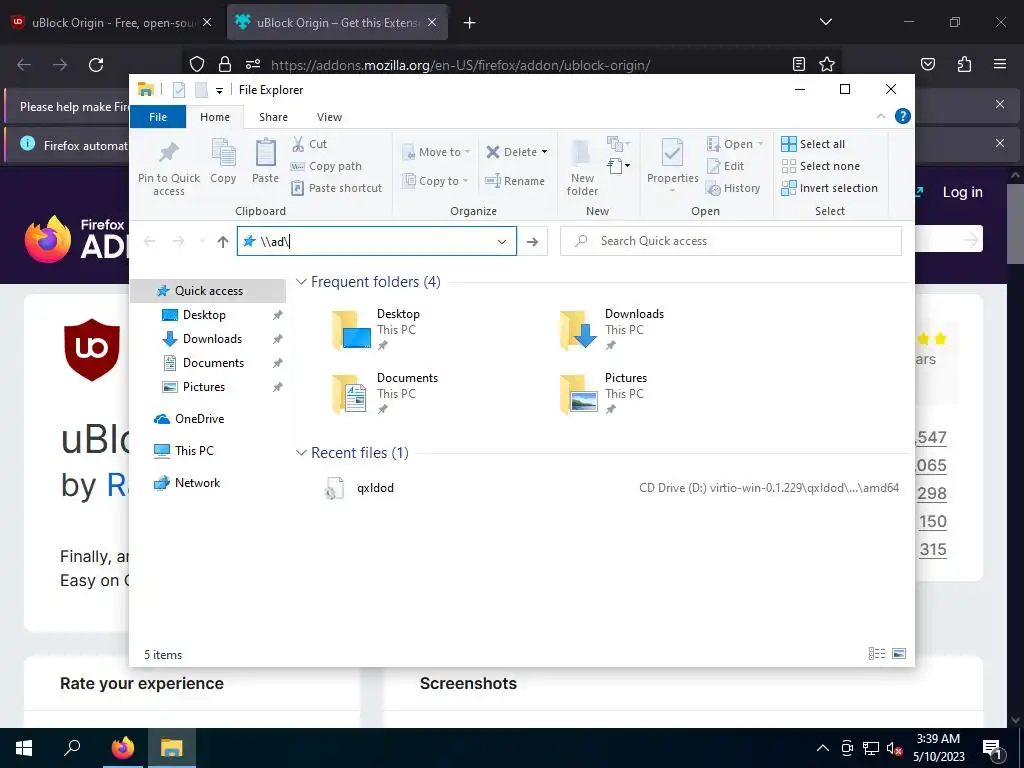The image size is (1024, 768).
Task: Click the Cut scissors icon
Action: 298,144
